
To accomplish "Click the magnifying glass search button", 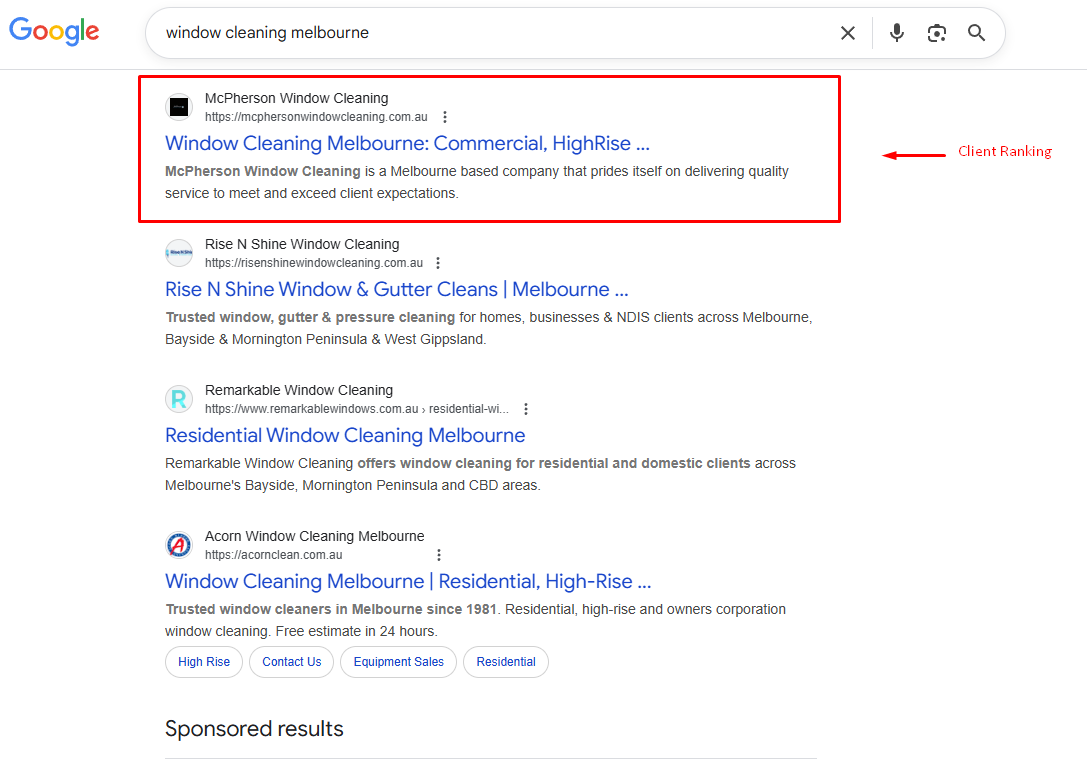I will pyautogui.click(x=976, y=33).
